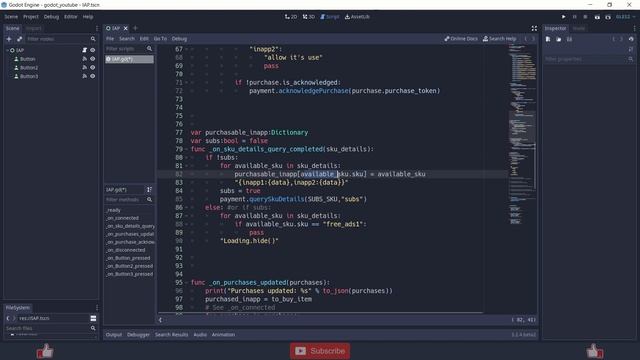
Task: Open Debugger bottom panel
Action: click(138, 335)
